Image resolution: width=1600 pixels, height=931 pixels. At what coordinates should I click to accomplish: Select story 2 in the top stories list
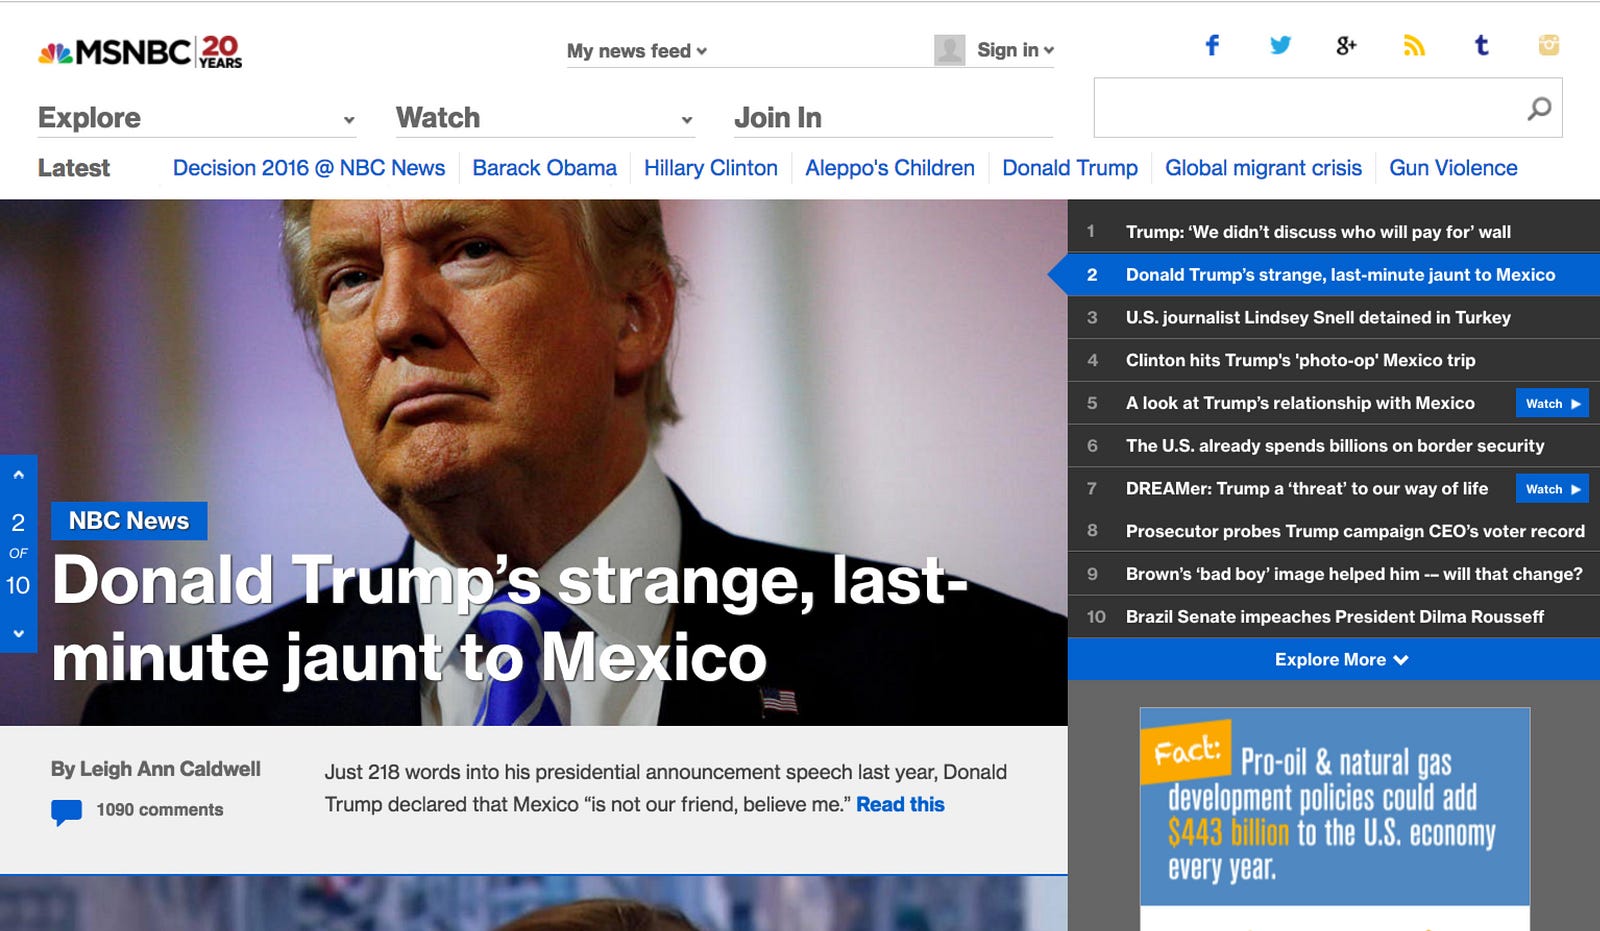tap(1334, 275)
